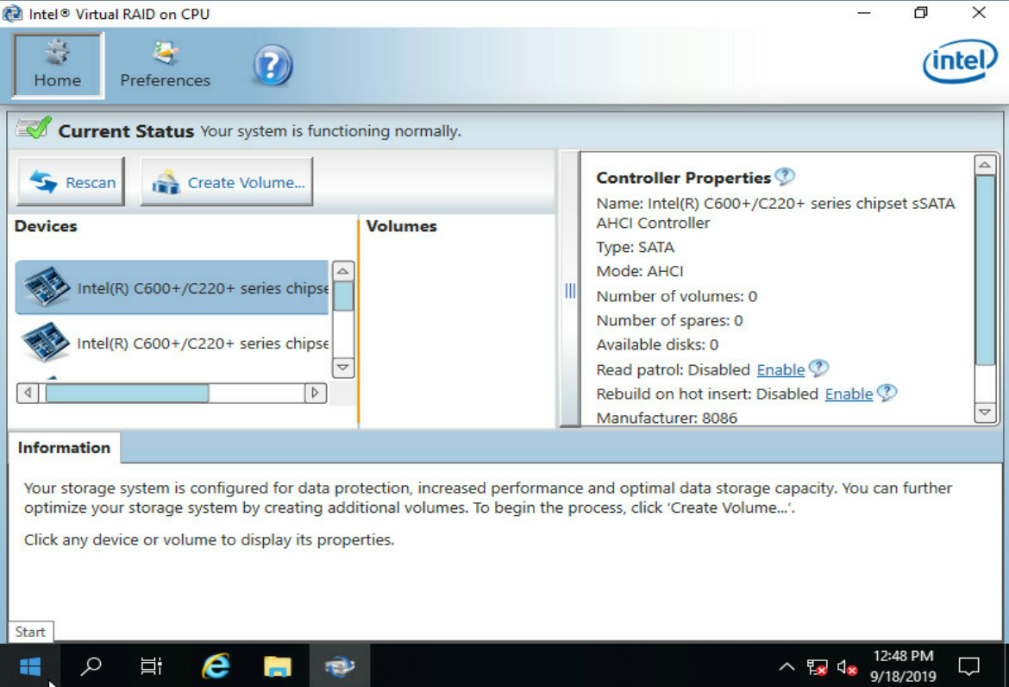Screen dimensions: 1009x687
Task: Switch to the Information tab
Action: (x=64, y=447)
